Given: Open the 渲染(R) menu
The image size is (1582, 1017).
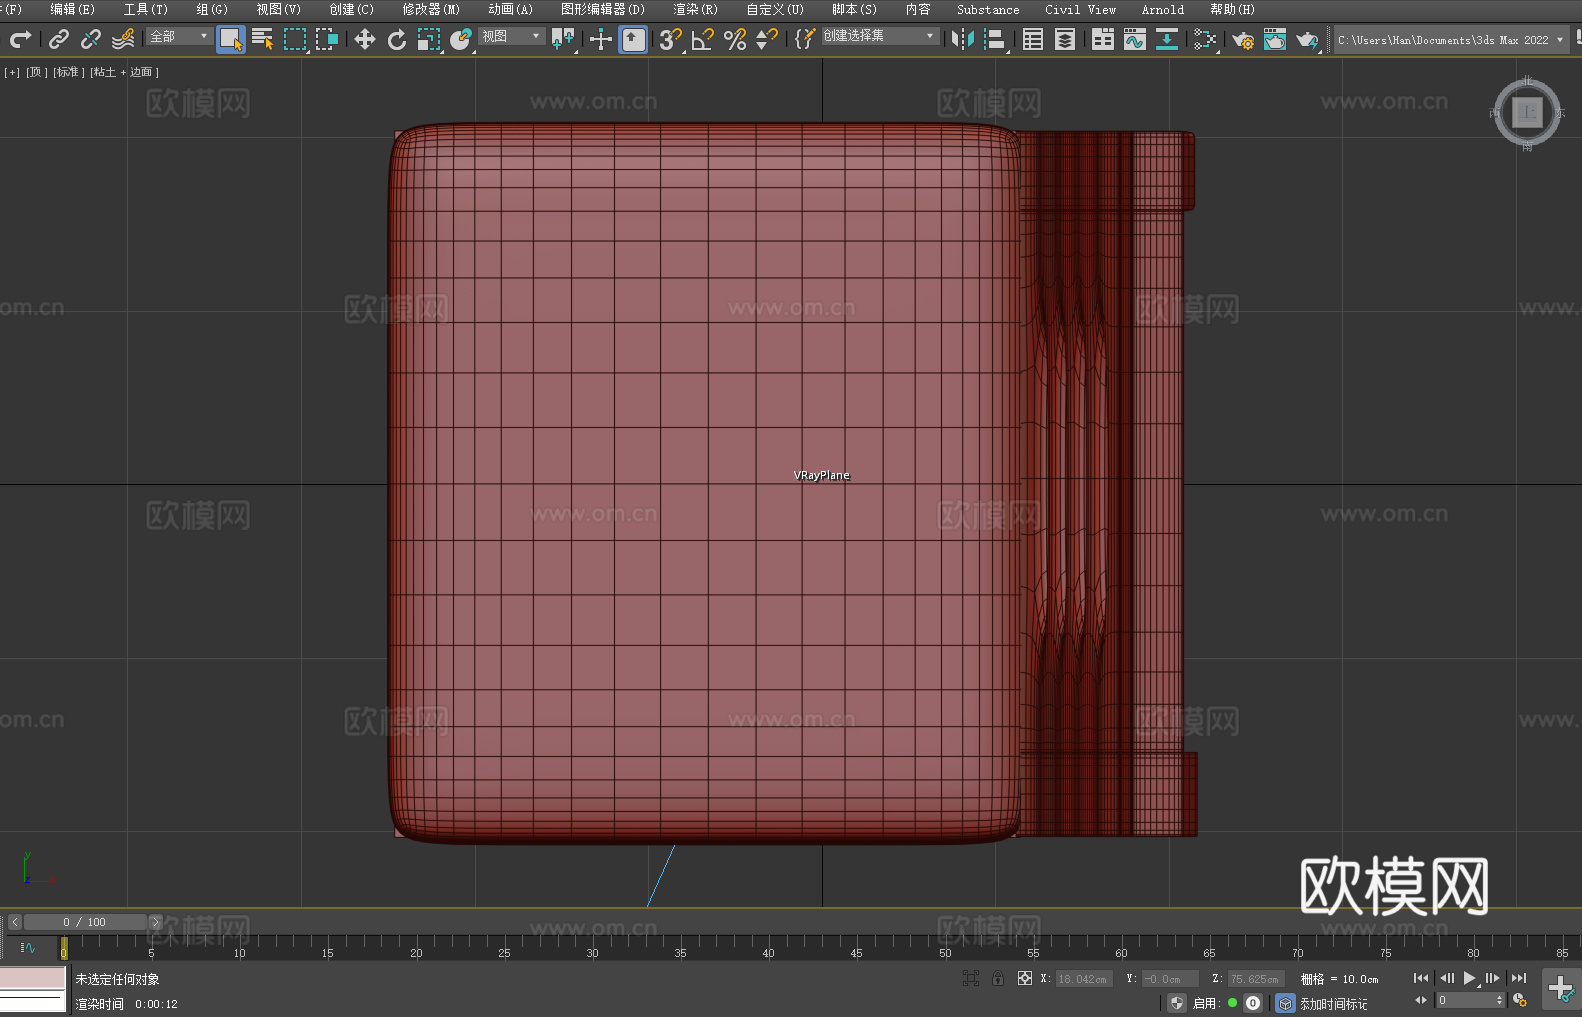Looking at the screenshot, I should [695, 10].
